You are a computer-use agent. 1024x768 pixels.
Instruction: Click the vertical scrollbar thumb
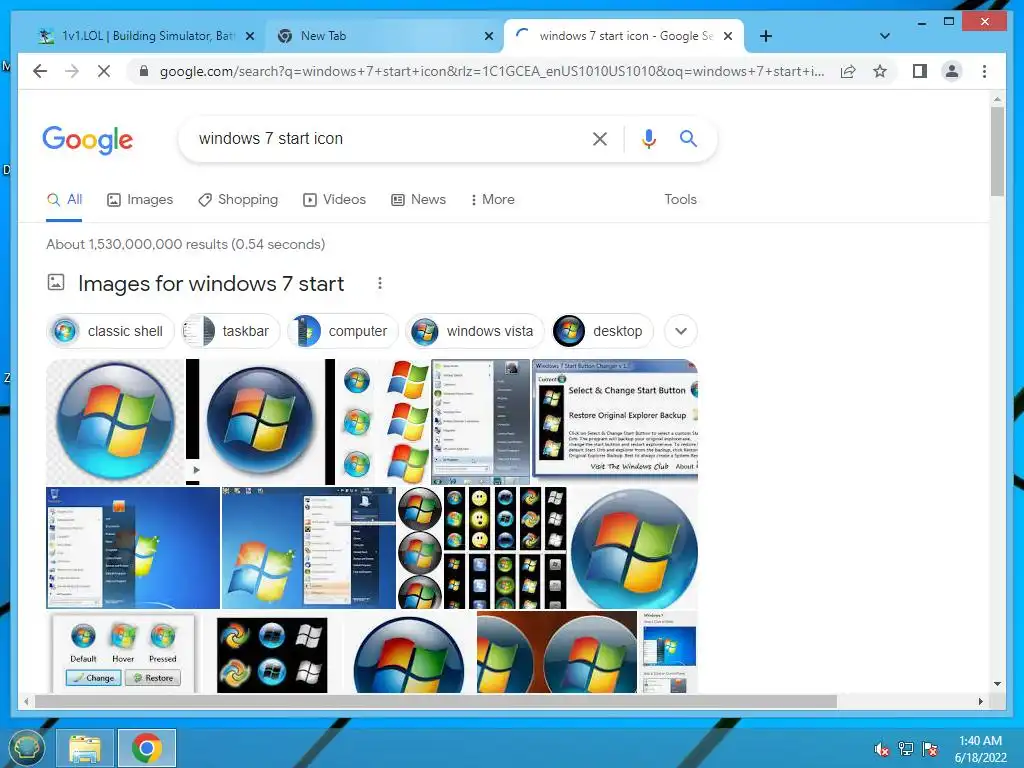point(997,152)
